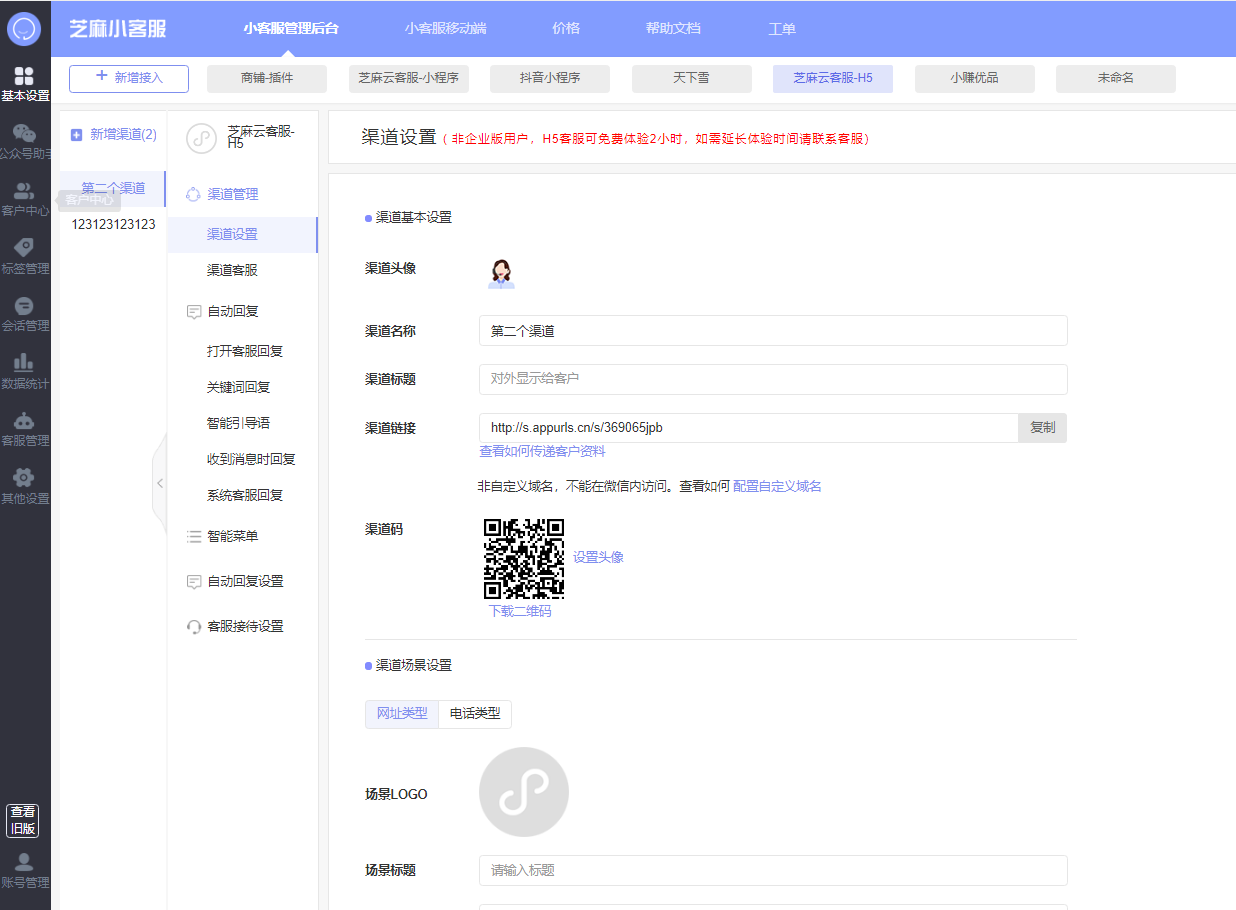Select 第二个渠道 in the channel list
This screenshot has width=1236, height=910.
point(113,188)
